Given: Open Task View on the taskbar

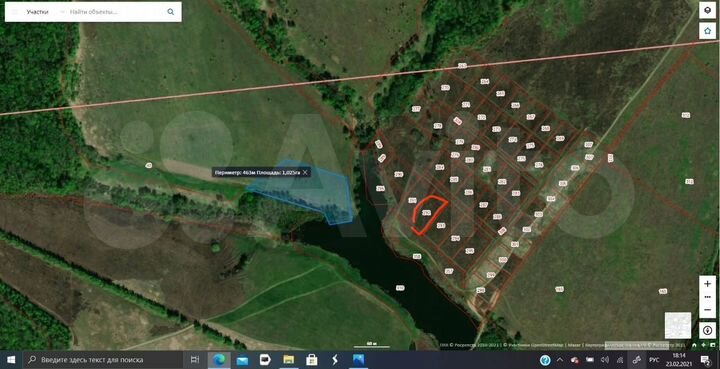Looking at the screenshot, I should click(195, 360).
